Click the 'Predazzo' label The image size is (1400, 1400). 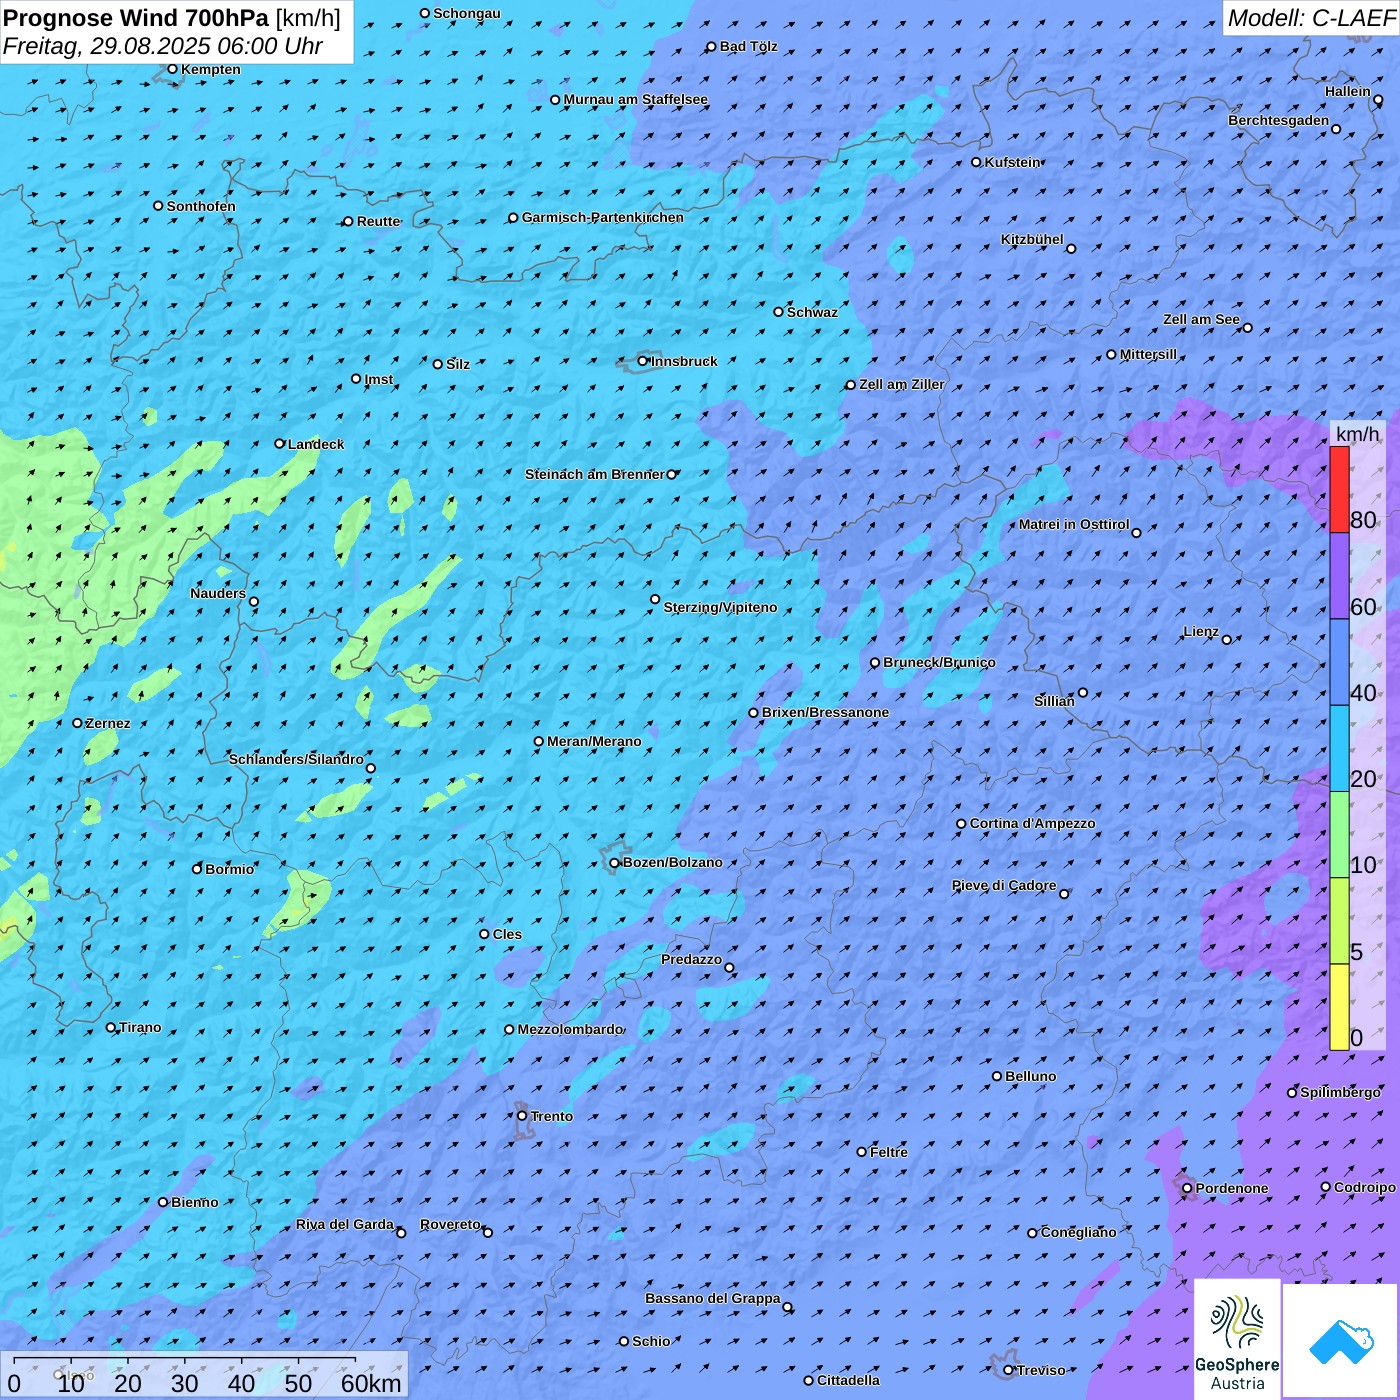click(692, 959)
